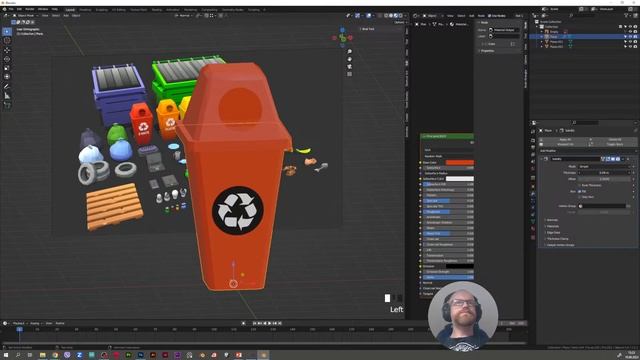Switch to the UV Editing workspace tab
Image resolution: width=640 pixels, height=360 pixels.
pos(119,9)
